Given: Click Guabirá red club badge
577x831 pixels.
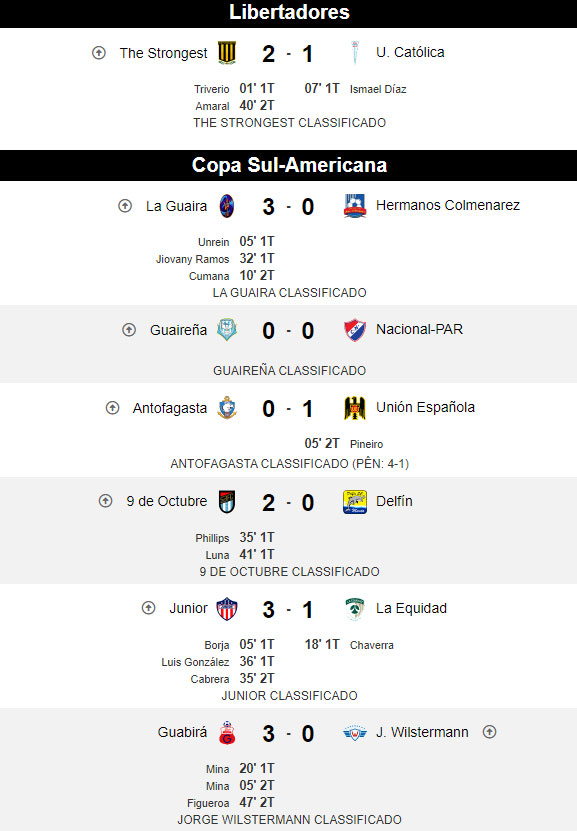Looking at the screenshot, I should [227, 733].
